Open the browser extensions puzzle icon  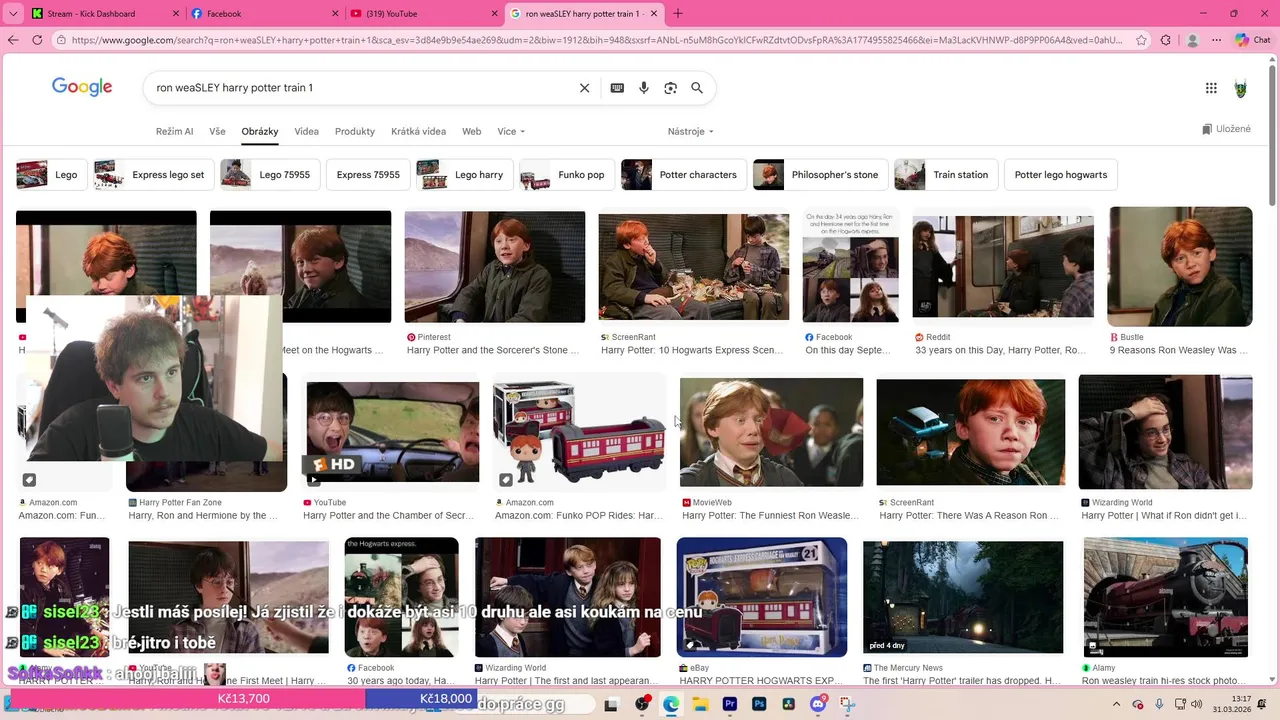[1166, 40]
